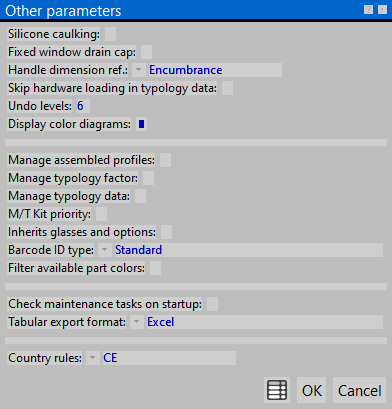Expand the Barcode ID type dropdown arrow
This screenshot has width=392, height=409.
pos(105,250)
